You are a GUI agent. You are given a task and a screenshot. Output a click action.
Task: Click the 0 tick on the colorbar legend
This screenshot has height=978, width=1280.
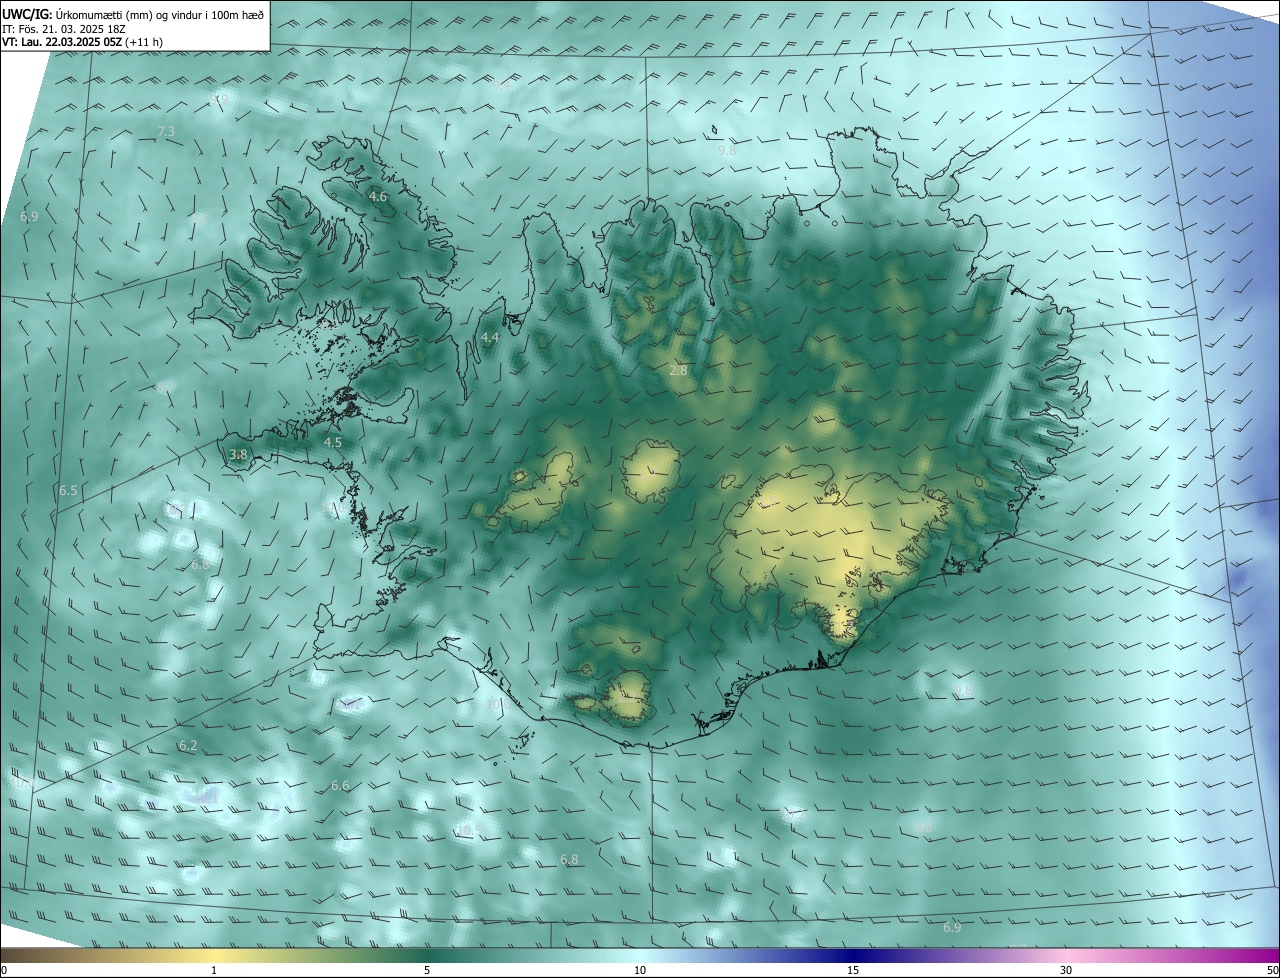[4, 970]
